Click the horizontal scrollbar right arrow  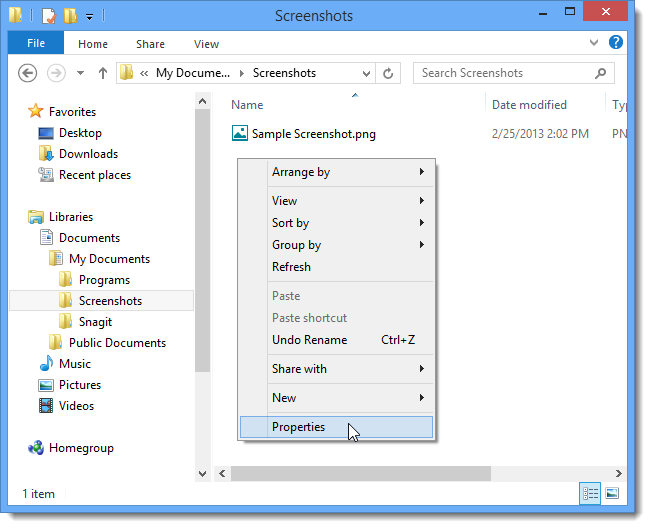(618, 473)
